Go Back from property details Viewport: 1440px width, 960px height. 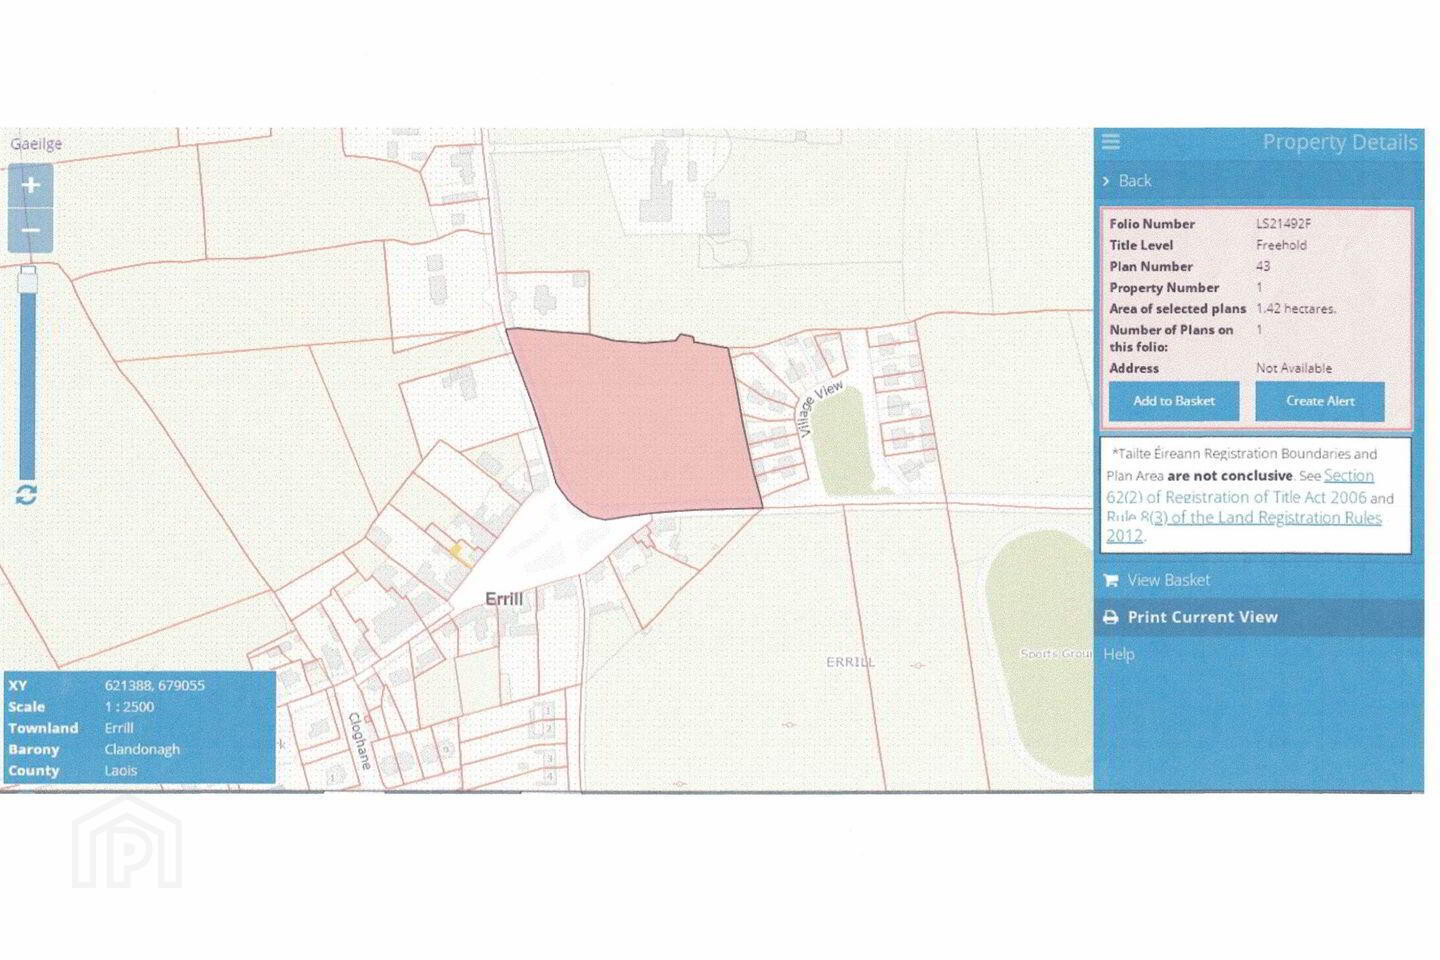click(1135, 181)
